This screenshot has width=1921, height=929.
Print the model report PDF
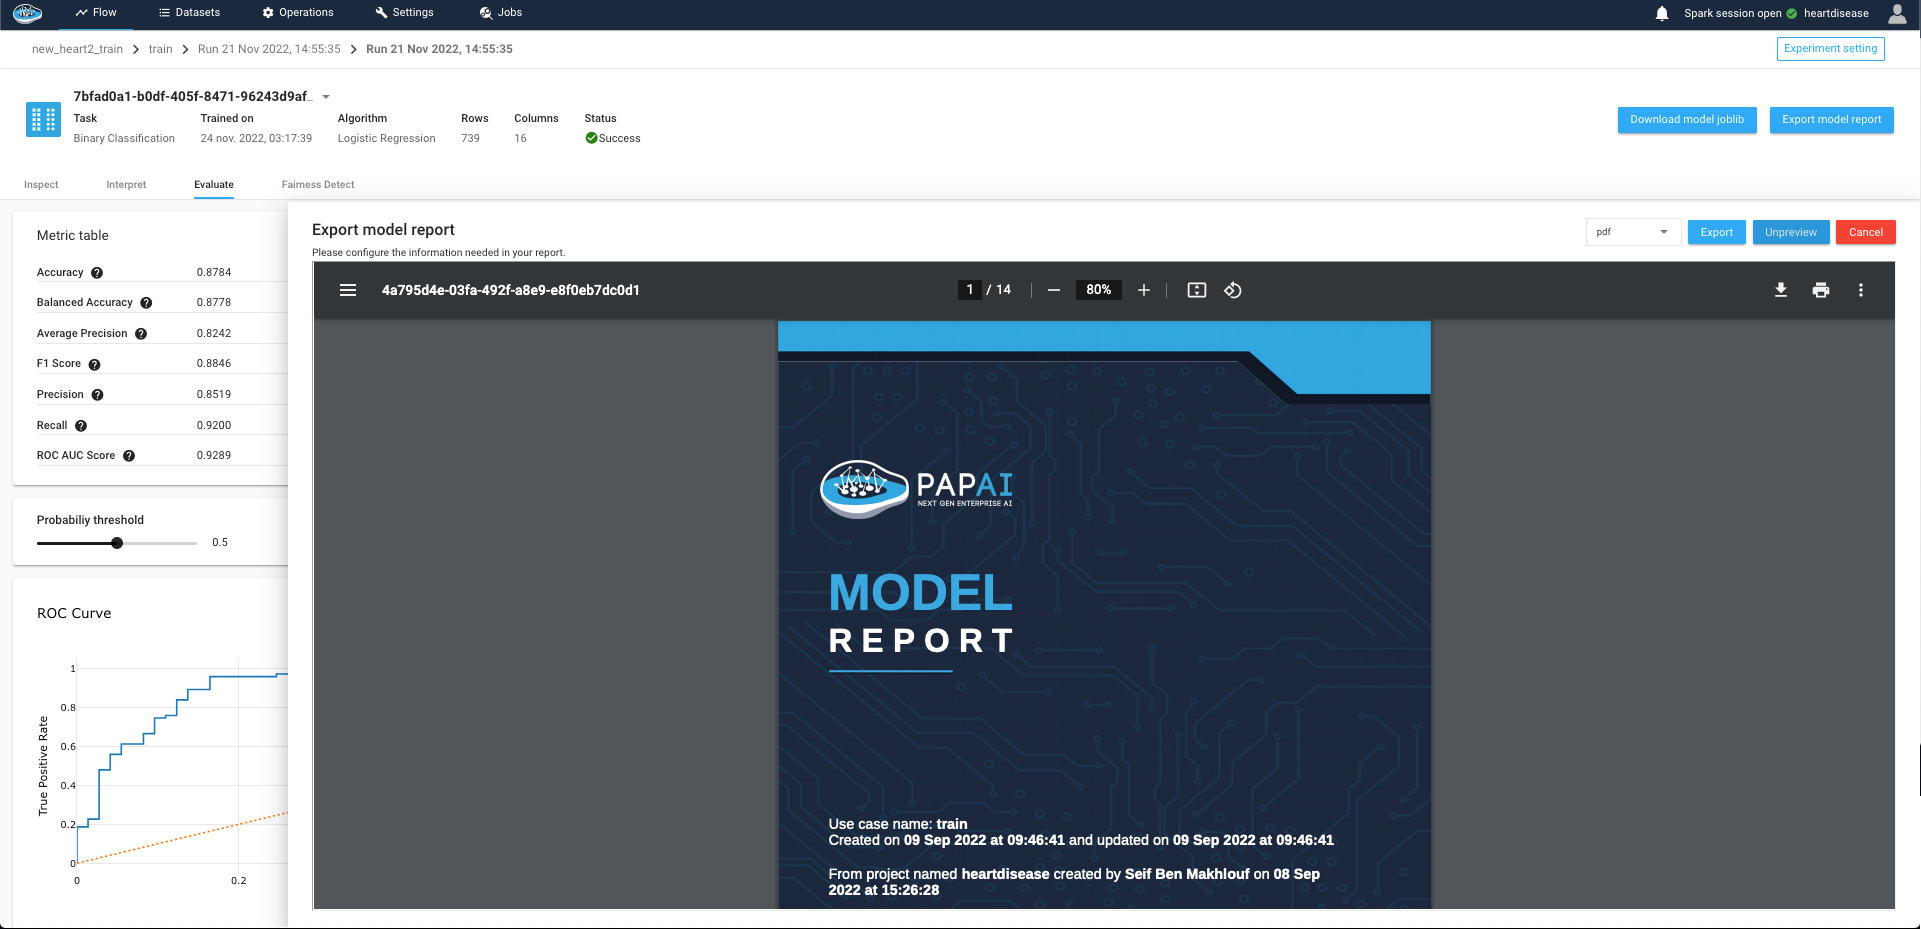click(x=1821, y=290)
